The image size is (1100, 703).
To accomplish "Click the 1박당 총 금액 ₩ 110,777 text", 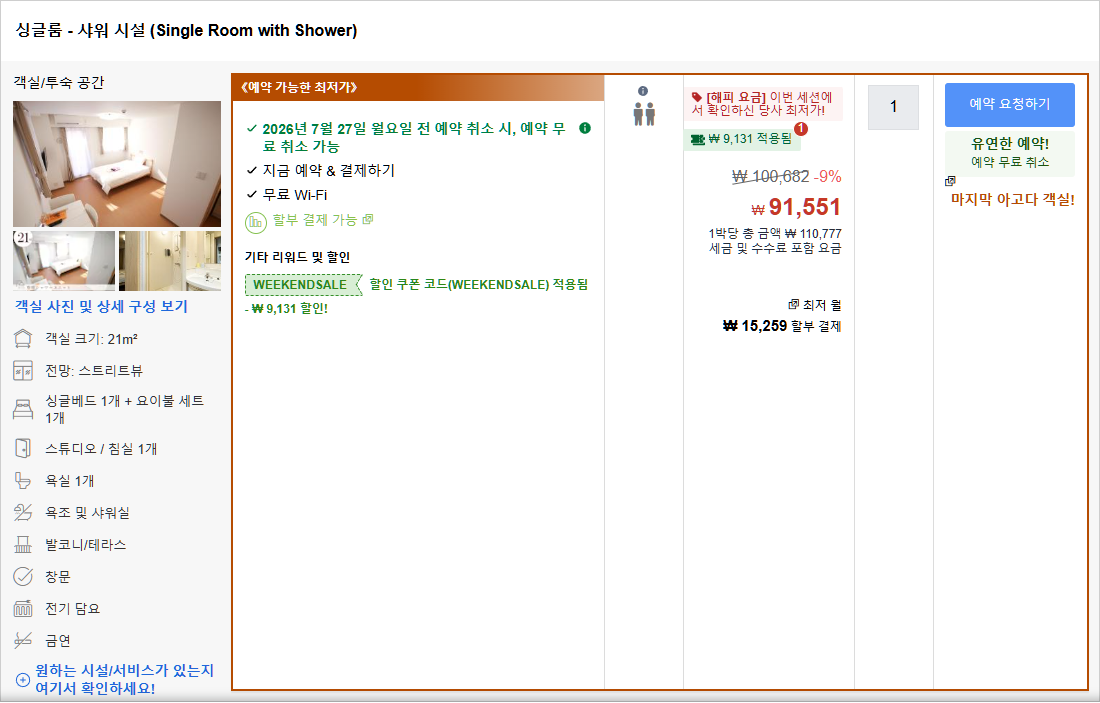I will [x=775, y=234].
